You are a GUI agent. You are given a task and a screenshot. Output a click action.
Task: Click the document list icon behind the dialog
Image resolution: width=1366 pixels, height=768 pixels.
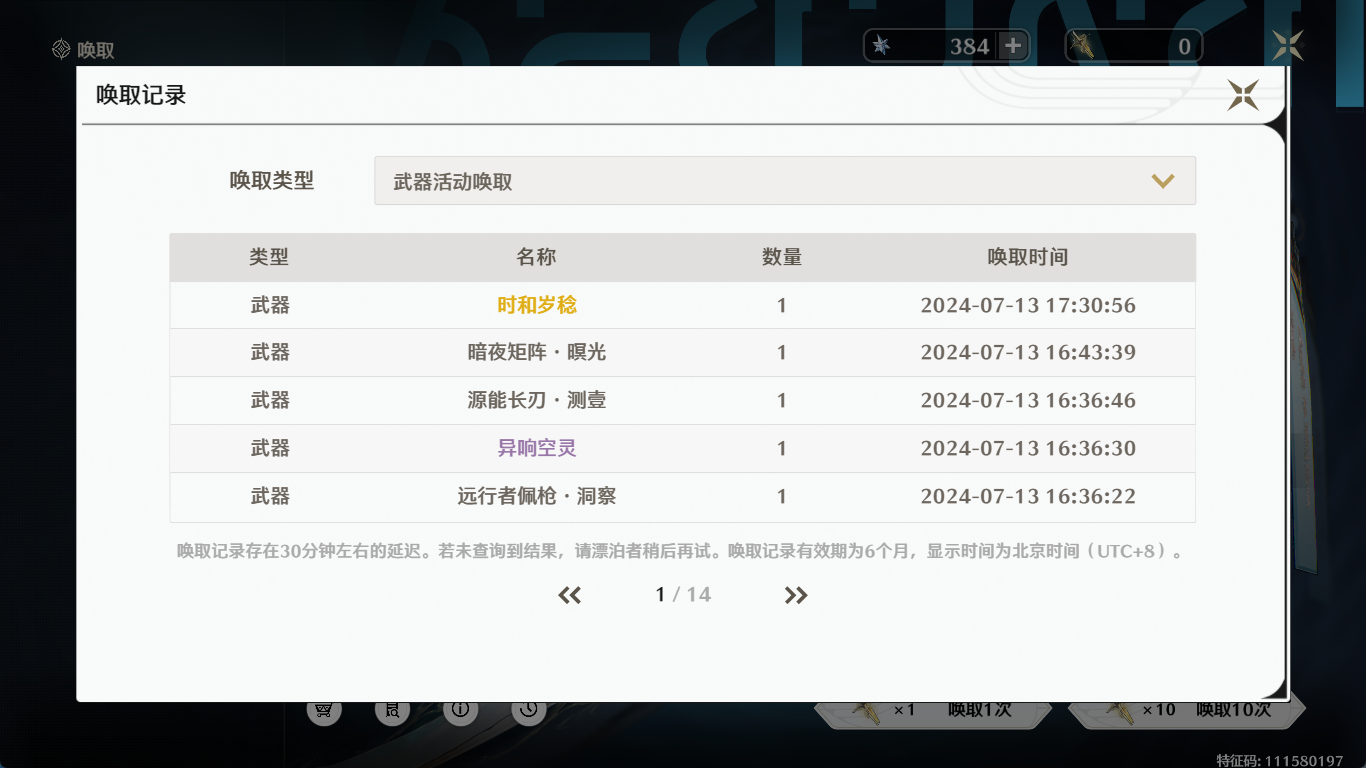point(392,710)
